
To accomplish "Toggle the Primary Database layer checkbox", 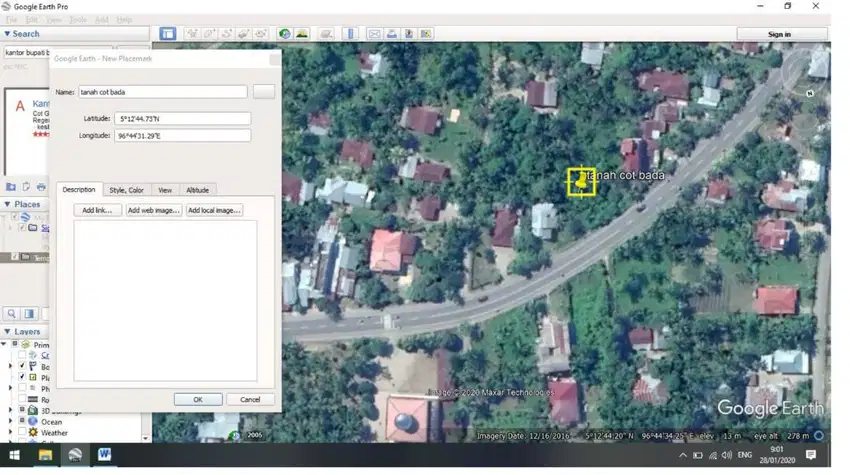I will [x=15, y=344].
